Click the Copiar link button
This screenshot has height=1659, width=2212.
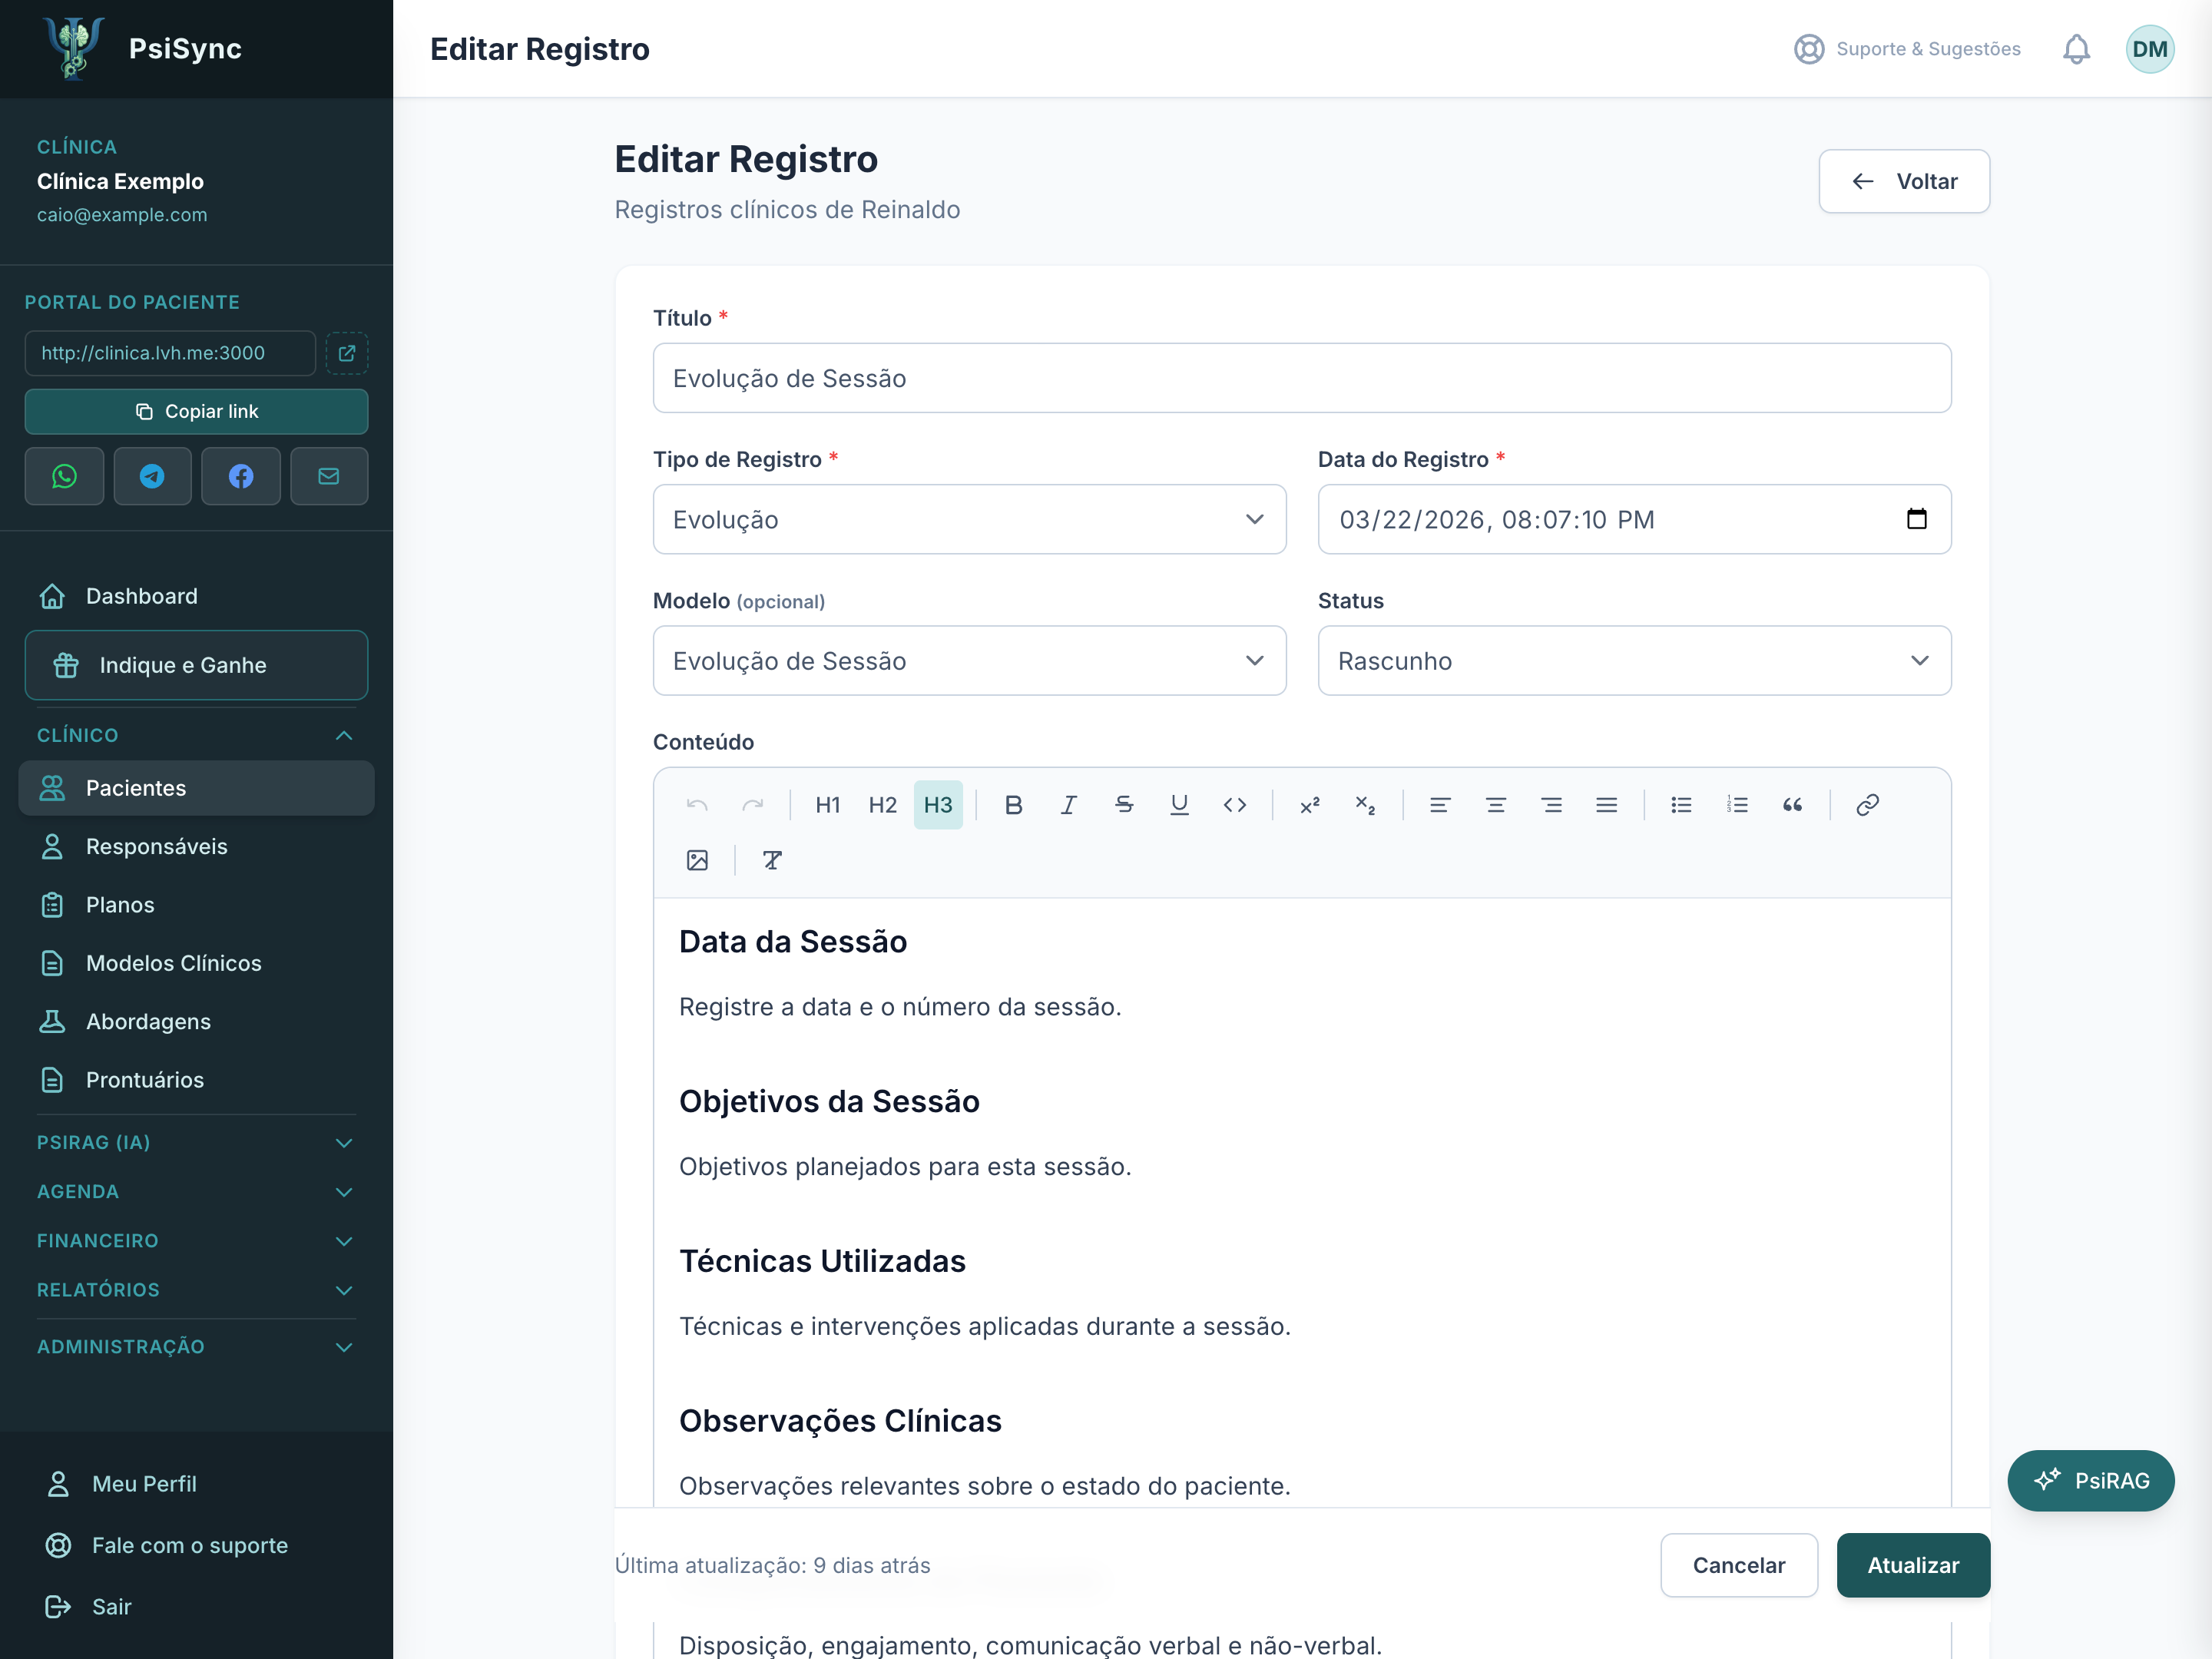(196, 411)
